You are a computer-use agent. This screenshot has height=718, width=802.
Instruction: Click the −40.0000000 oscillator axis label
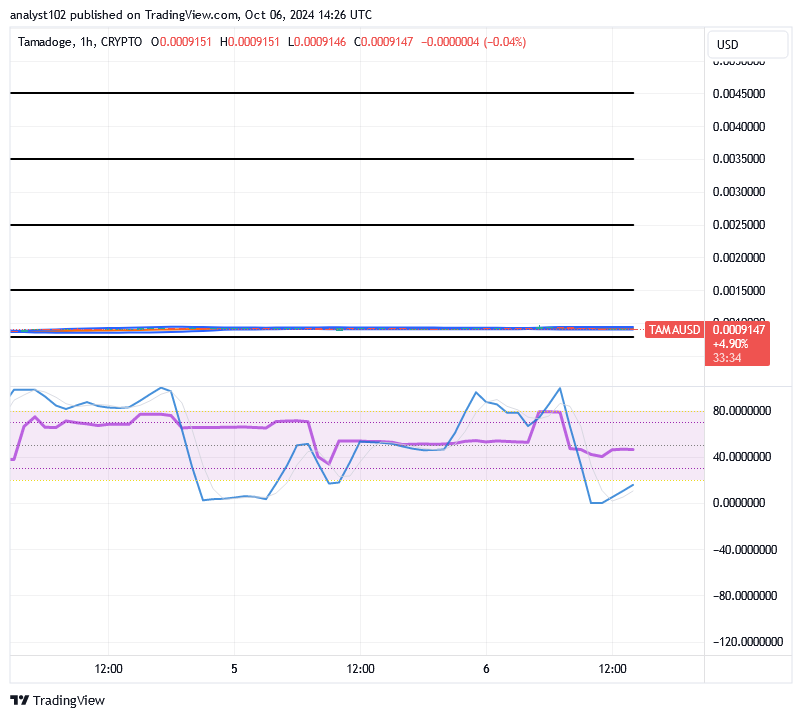point(745,550)
